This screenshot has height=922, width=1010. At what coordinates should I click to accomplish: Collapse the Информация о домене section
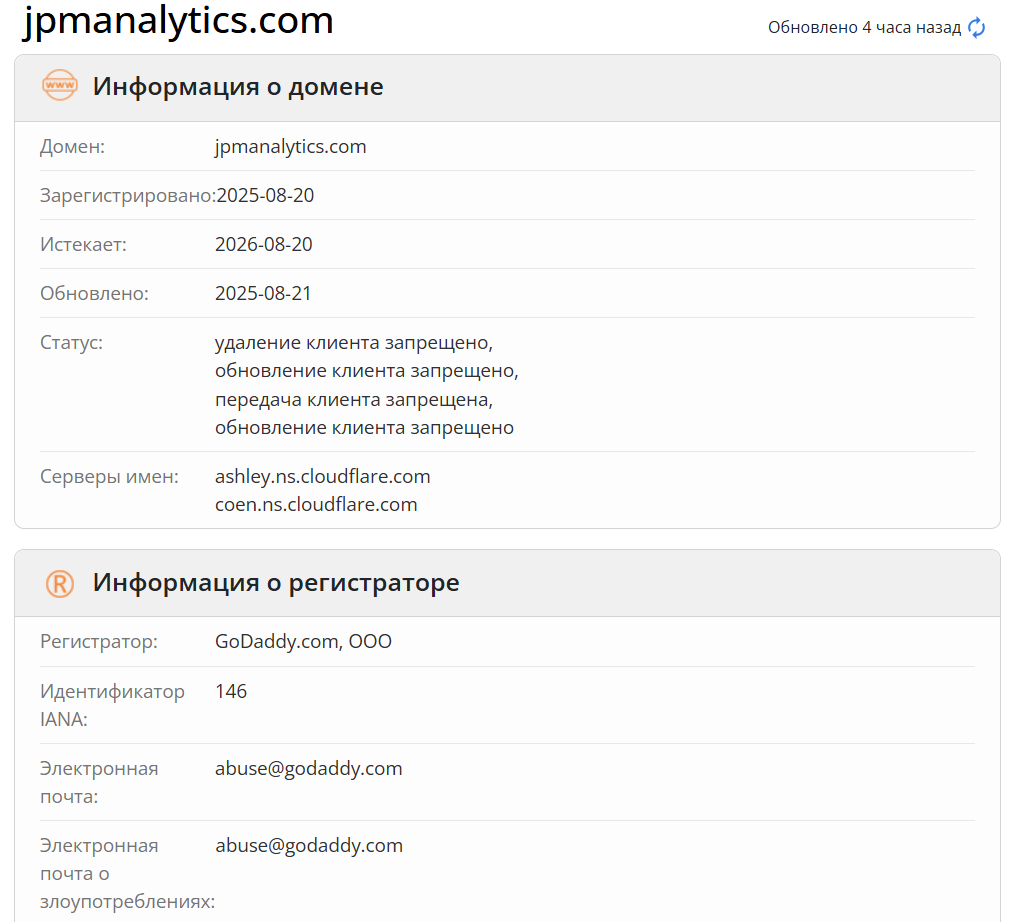click(x=237, y=86)
